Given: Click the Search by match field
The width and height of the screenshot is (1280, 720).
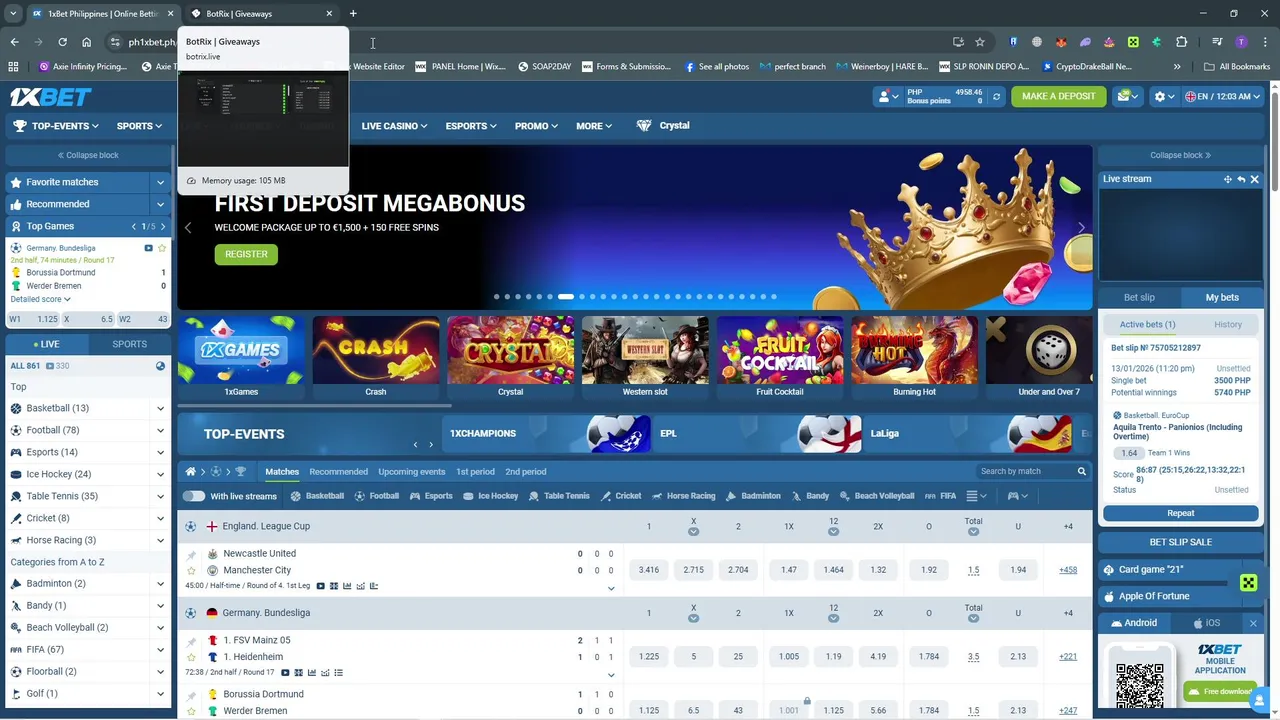Looking at the screenshot, I should (1032, 471).
